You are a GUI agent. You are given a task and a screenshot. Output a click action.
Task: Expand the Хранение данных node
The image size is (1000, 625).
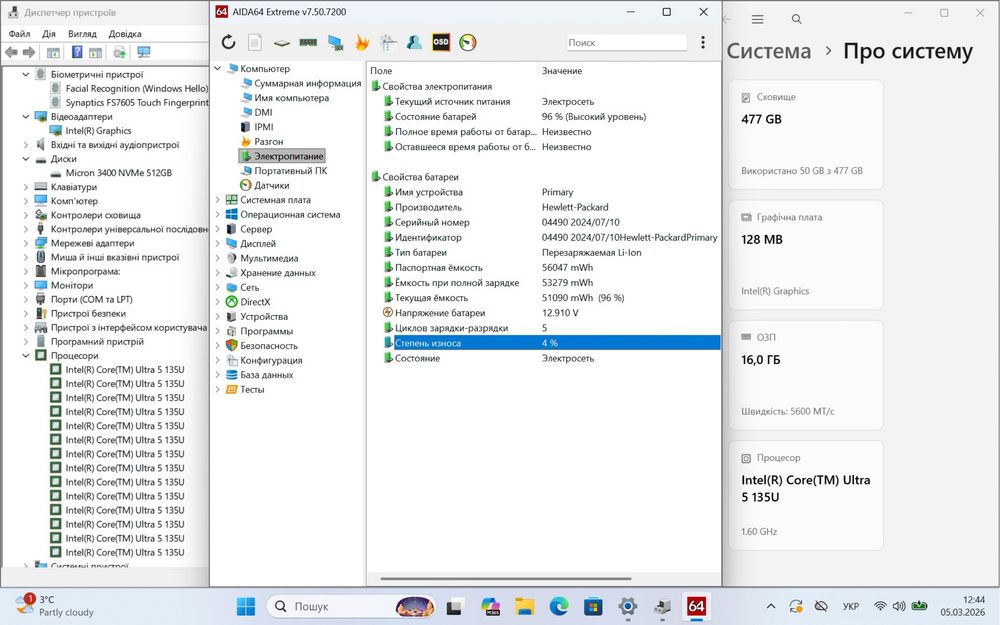[x=217, y=273]
